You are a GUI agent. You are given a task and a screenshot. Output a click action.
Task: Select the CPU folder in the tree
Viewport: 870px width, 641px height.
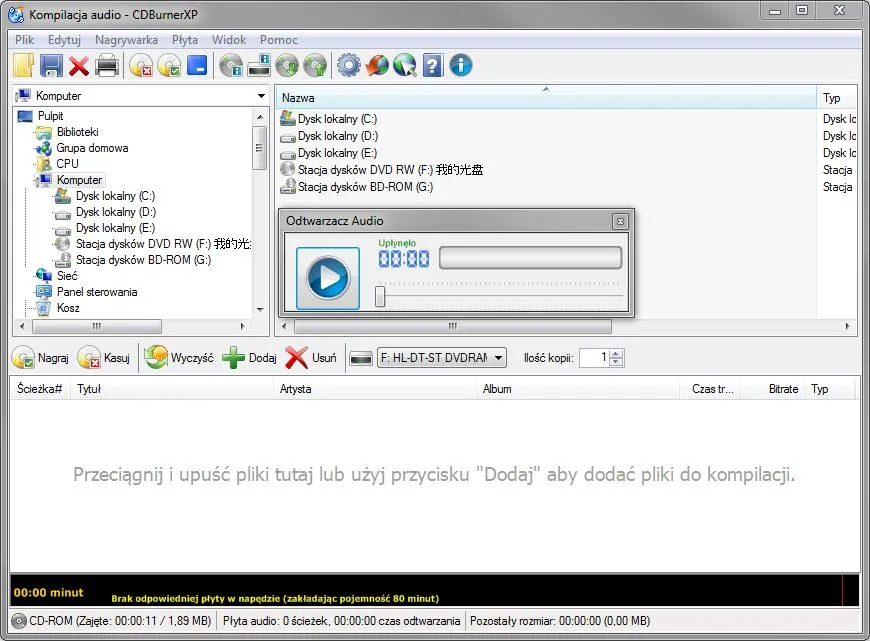click(67, 164)
